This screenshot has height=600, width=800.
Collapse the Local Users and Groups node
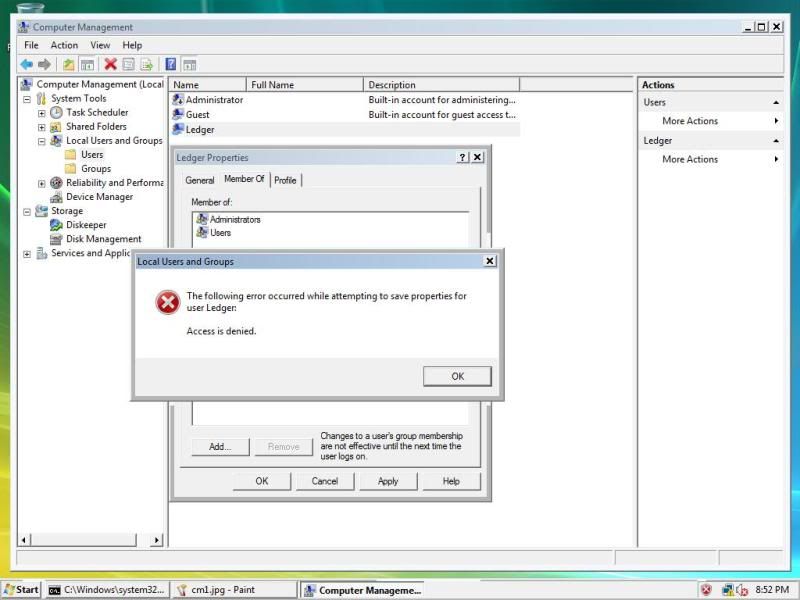(42, 141)
